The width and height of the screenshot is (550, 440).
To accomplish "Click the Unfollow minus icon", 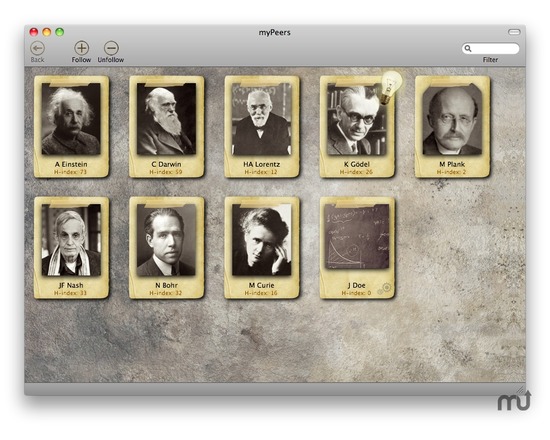I will [111, 48].
